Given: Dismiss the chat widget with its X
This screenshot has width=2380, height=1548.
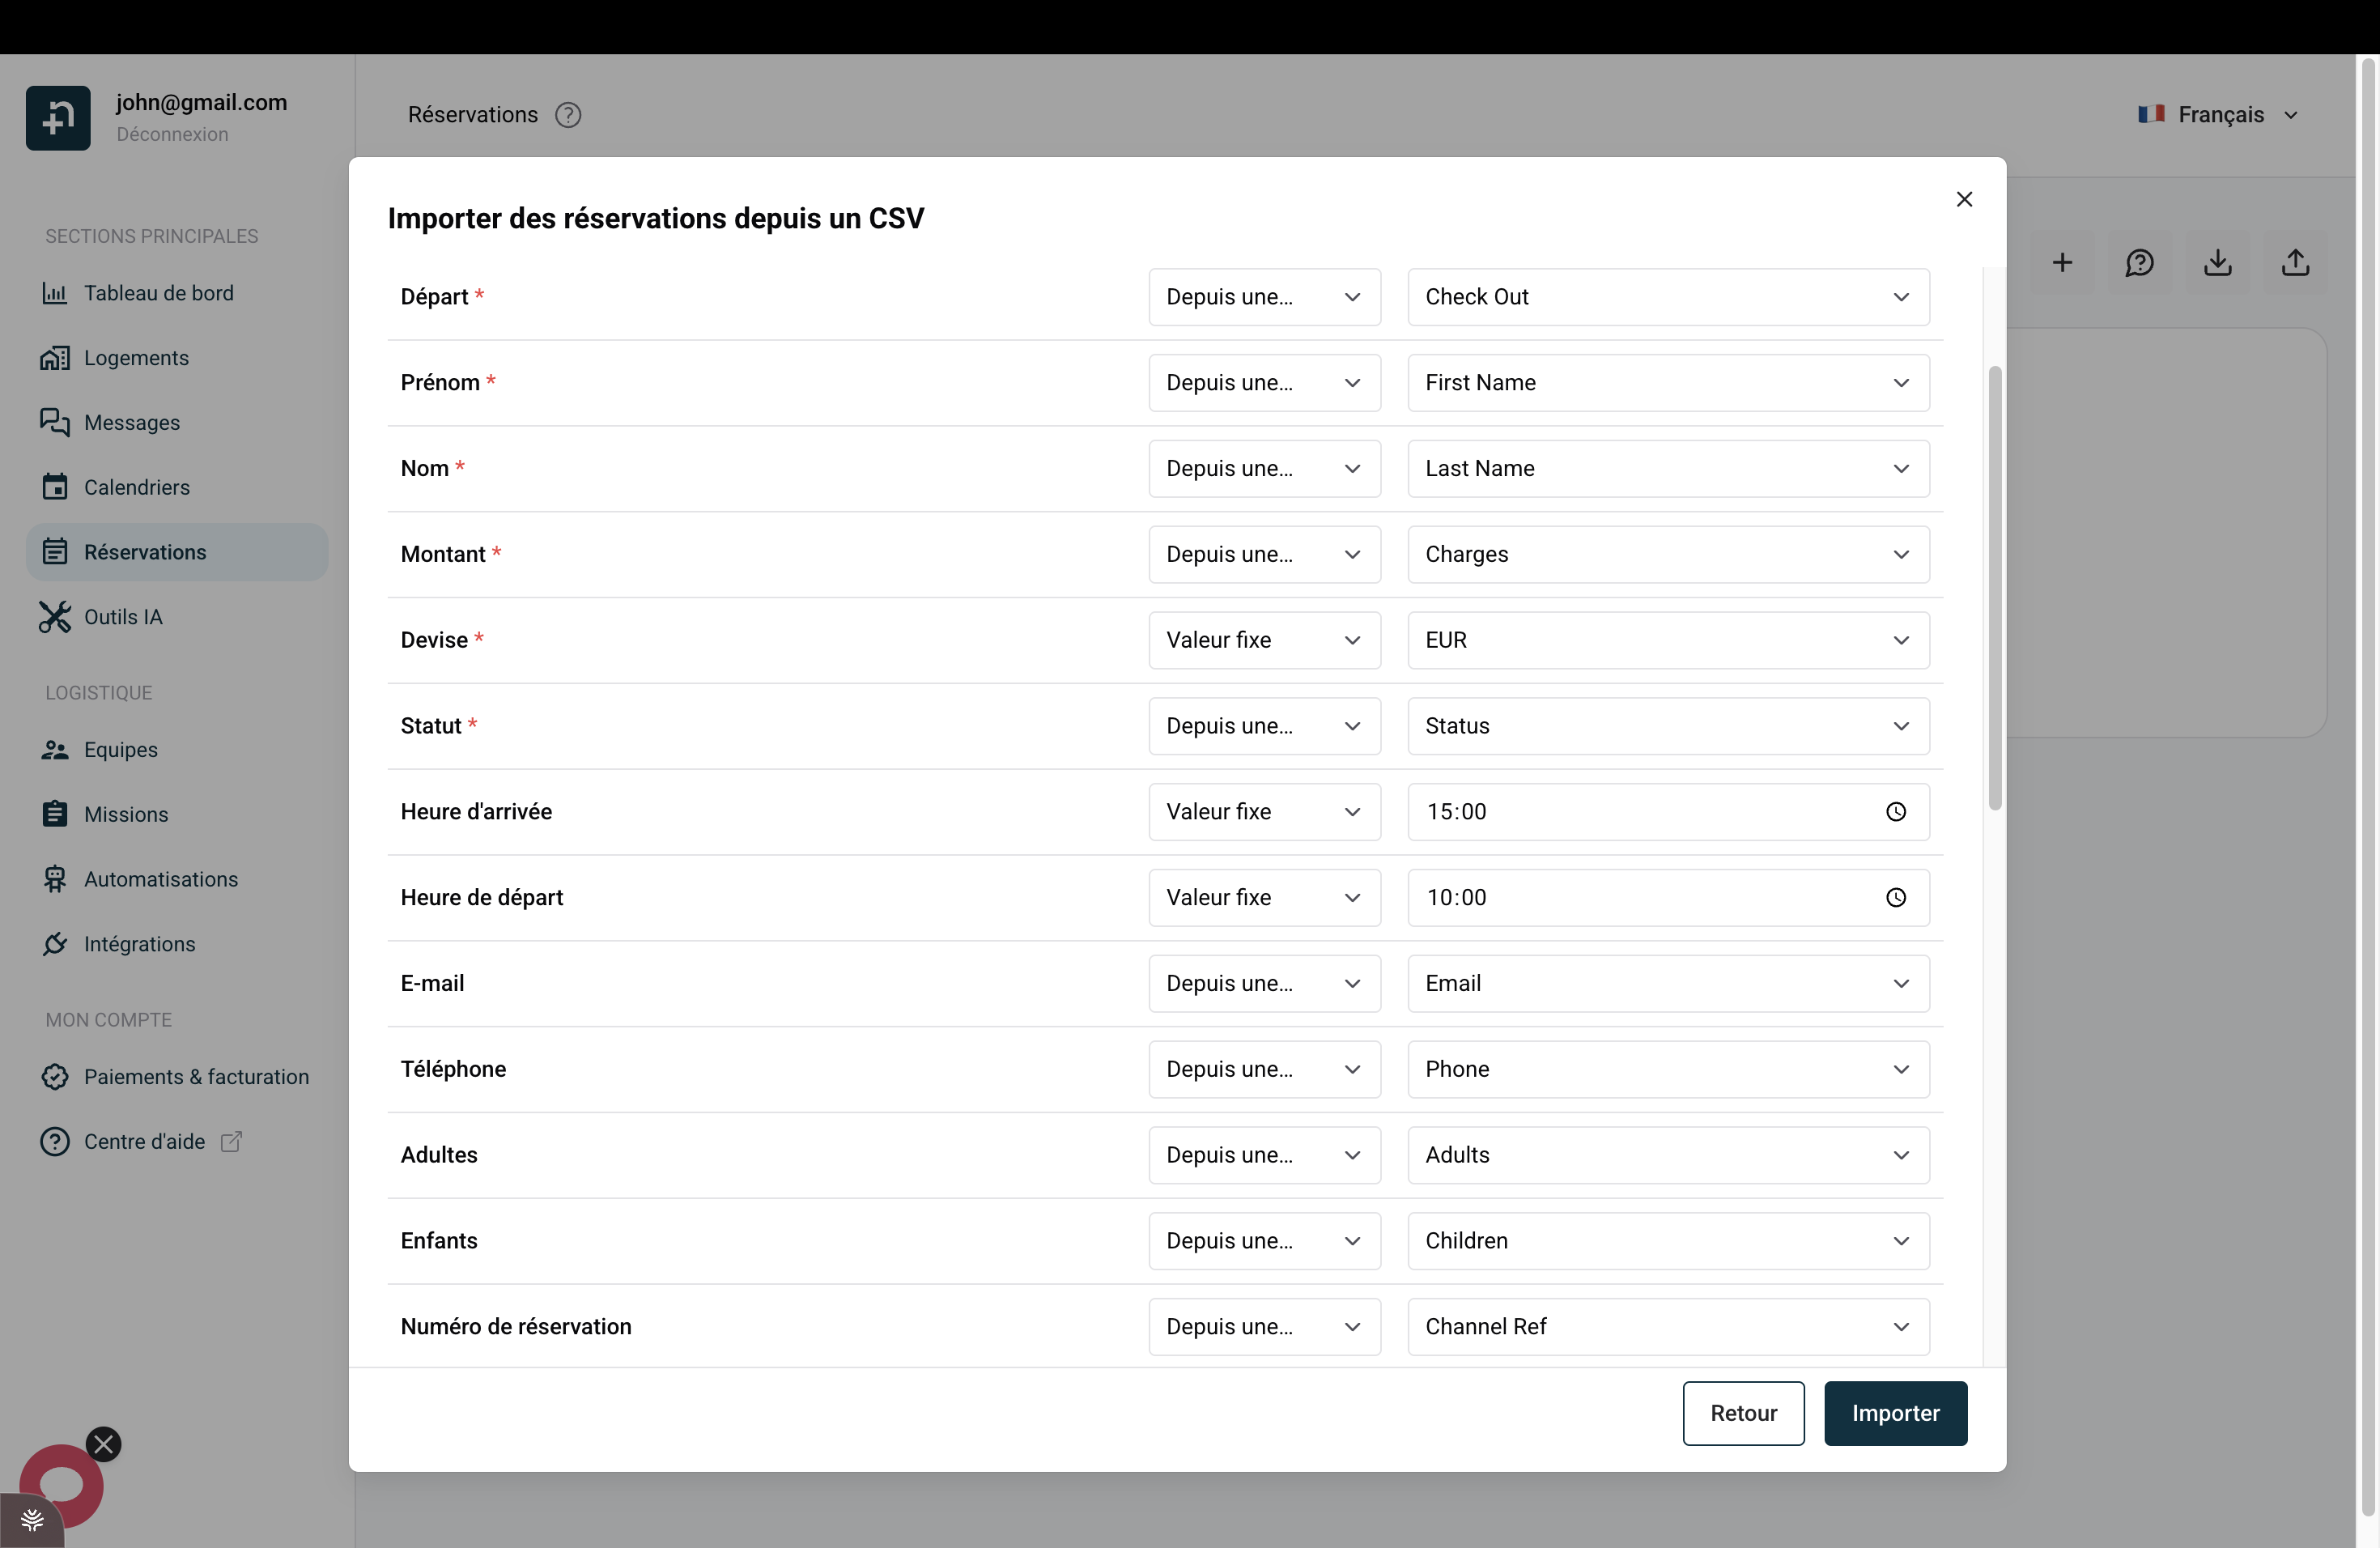Looking at the screenshot, I should click(x=104, y=1445).
